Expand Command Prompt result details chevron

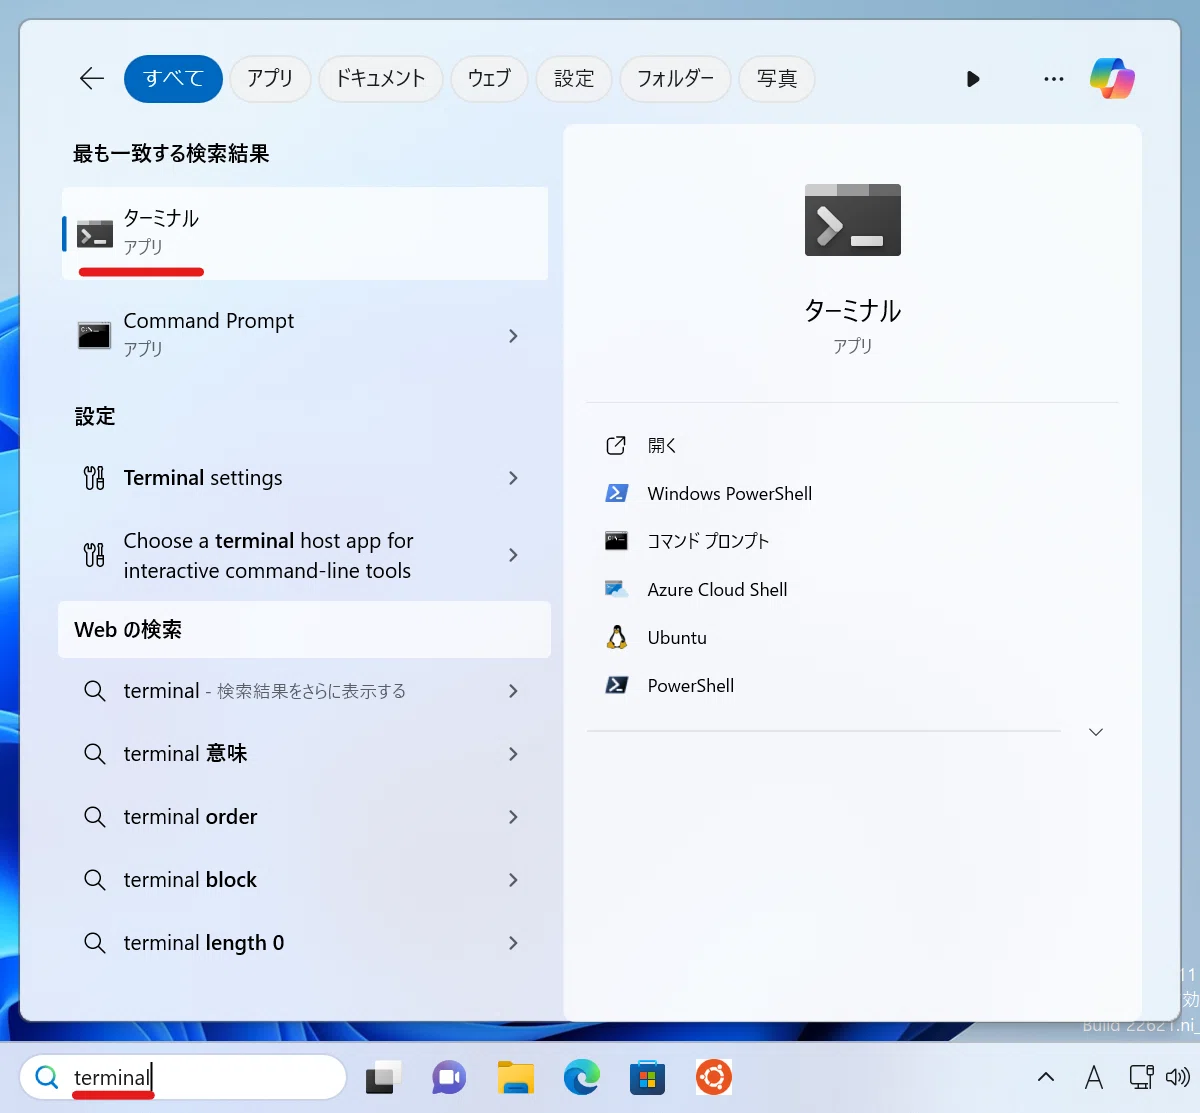click(x=513, y=336)
